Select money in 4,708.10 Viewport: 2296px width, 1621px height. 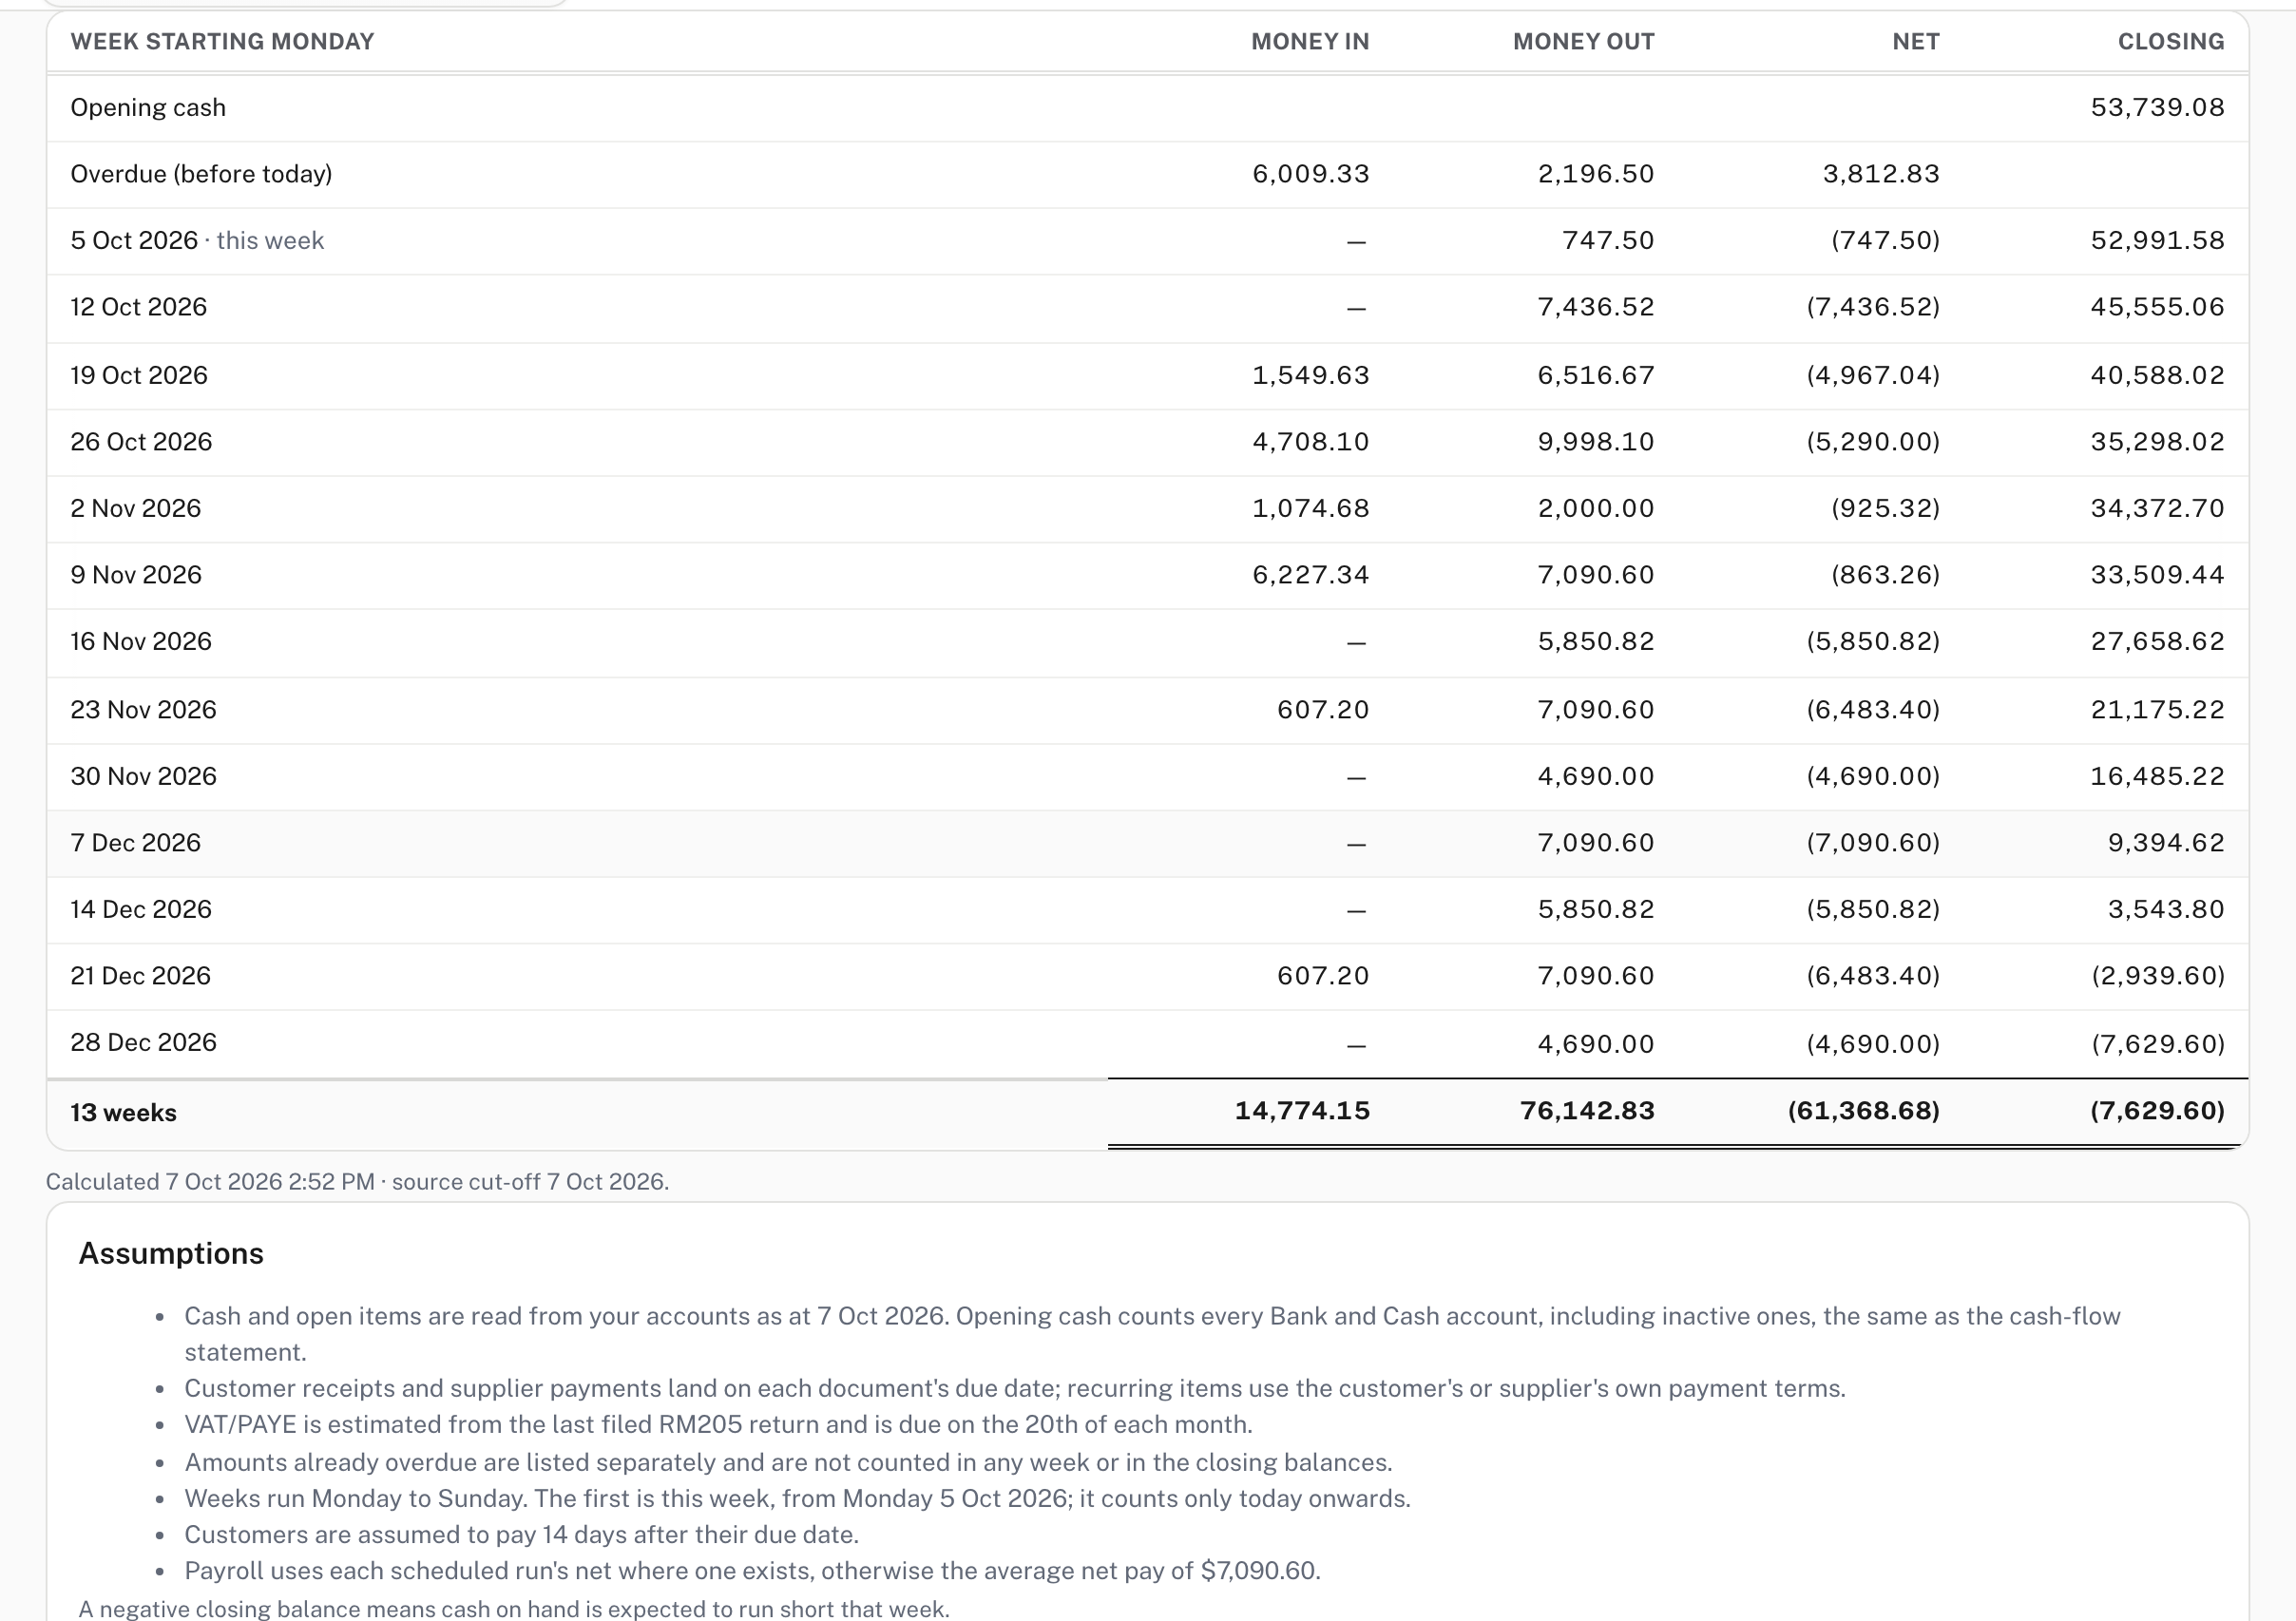pos(1310,442)
